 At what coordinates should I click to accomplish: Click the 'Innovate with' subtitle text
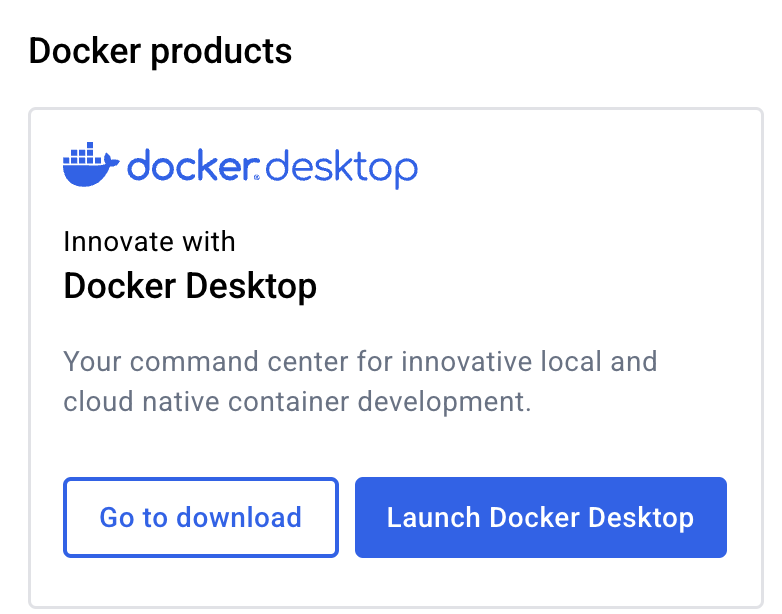(149, 242)
